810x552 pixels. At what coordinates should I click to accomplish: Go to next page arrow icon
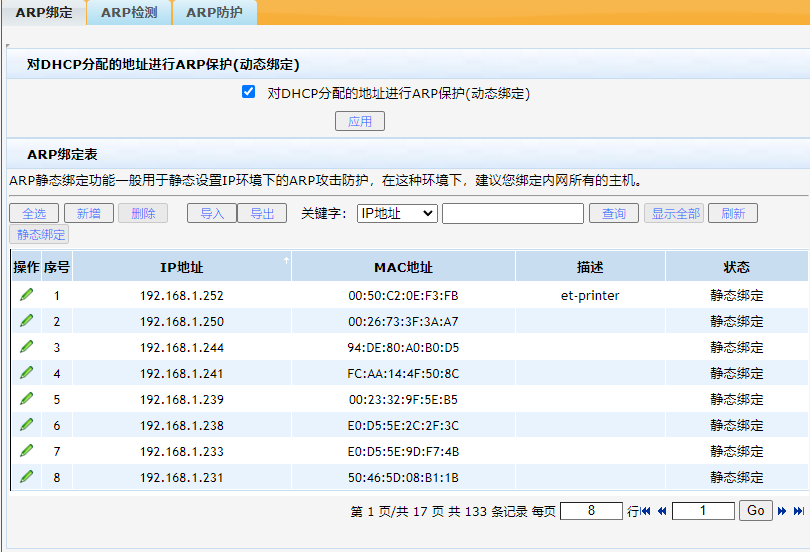[x=782, y=511]
